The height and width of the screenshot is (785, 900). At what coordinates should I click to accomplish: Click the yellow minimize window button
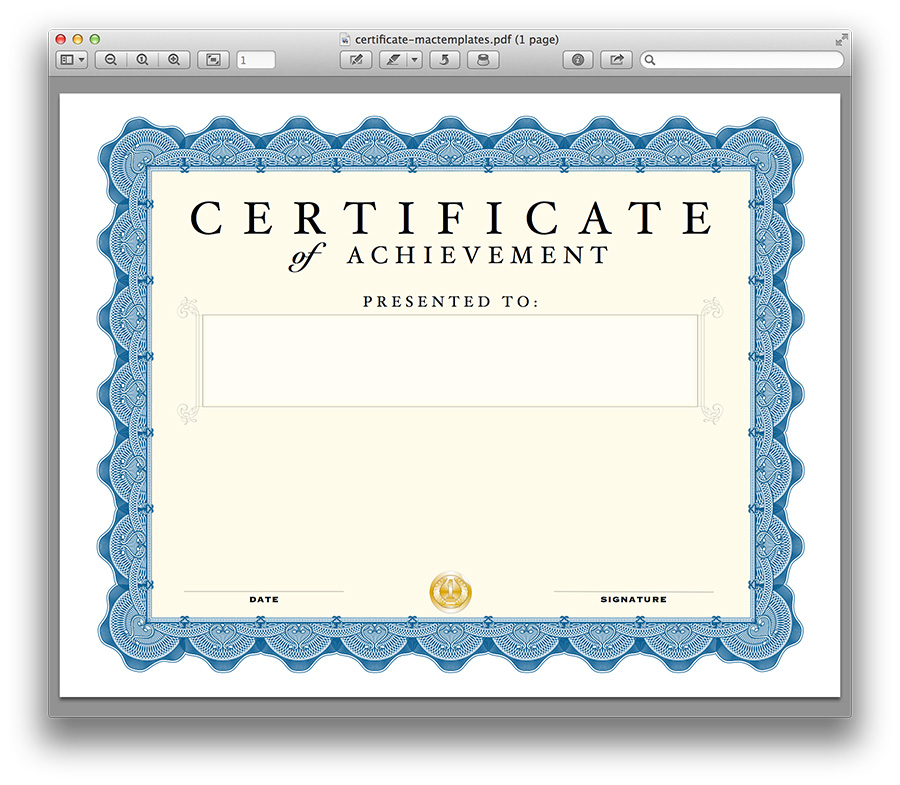pyautogui.click(x=77, y=39)
